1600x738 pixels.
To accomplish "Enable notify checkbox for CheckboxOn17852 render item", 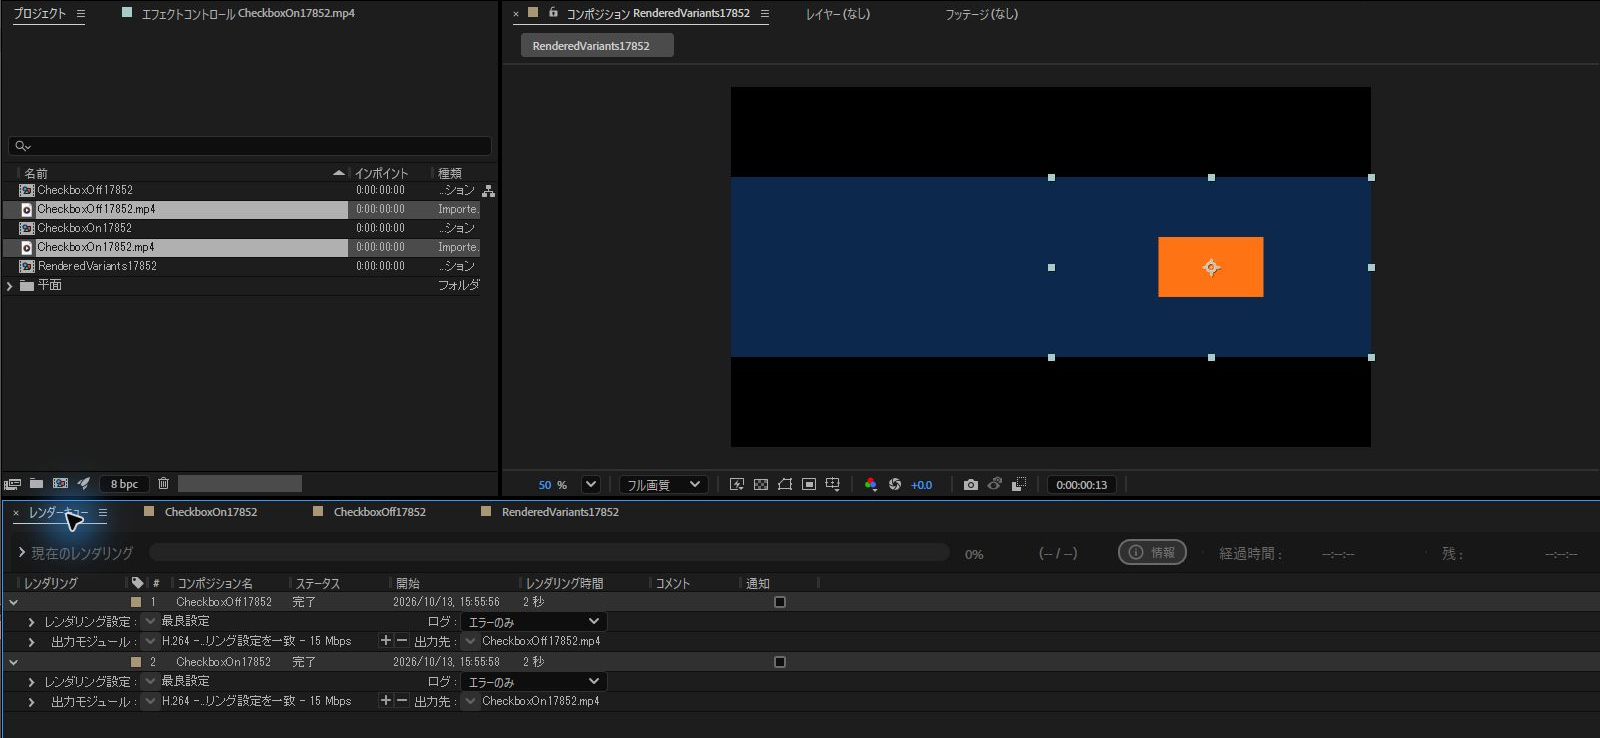I will point(780,662).
